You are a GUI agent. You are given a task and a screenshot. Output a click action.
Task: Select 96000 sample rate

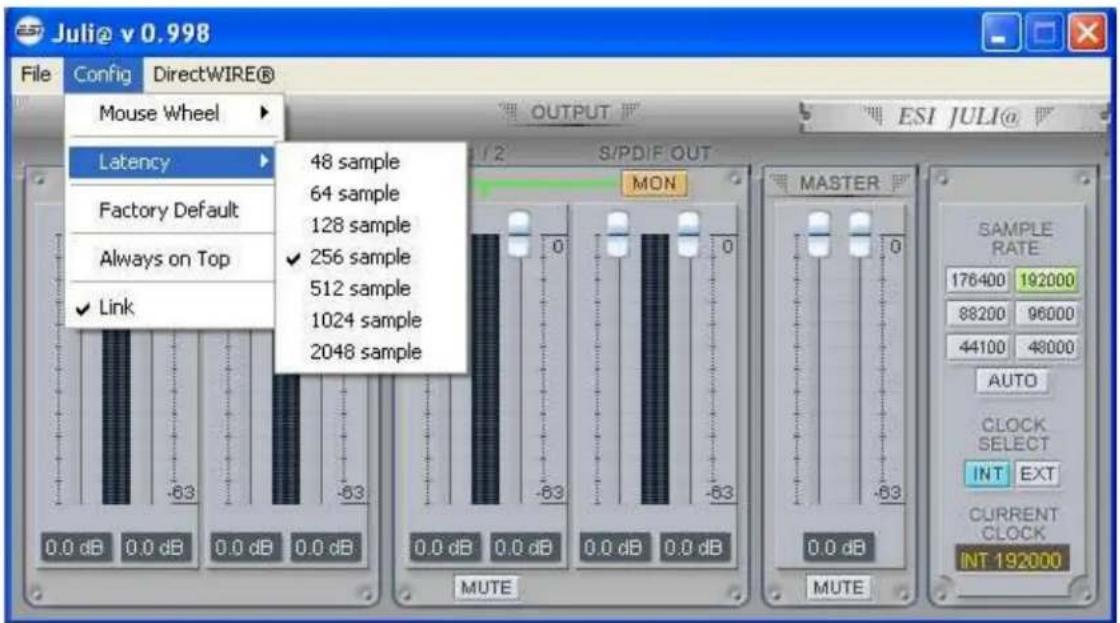click(1046, 314)
